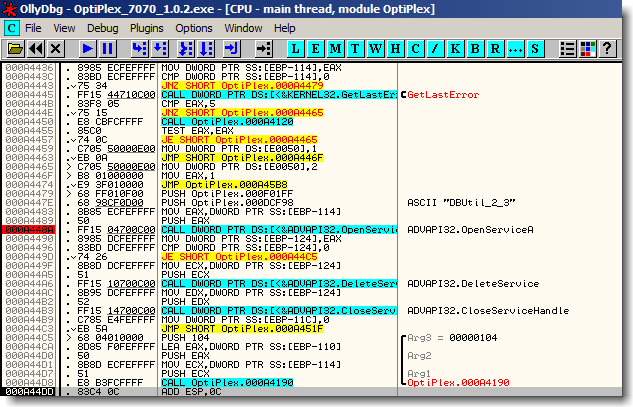Select the TEST EAX,EAX instruction

tap(197, 130)
